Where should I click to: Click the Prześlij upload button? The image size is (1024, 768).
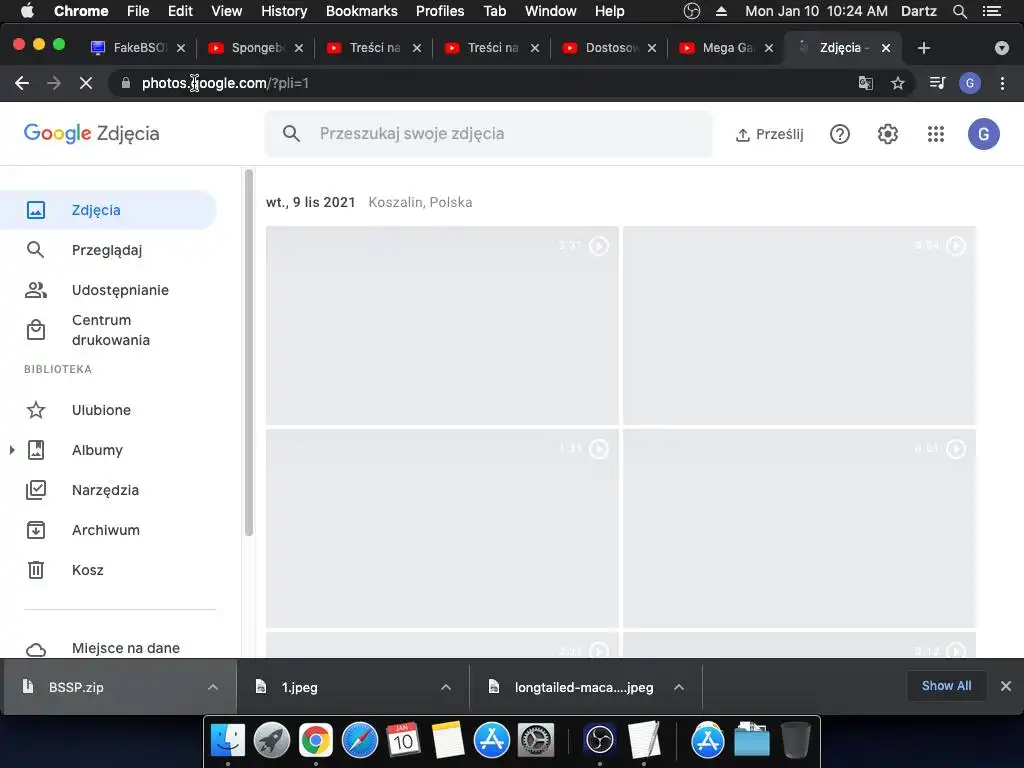point(769,134)
